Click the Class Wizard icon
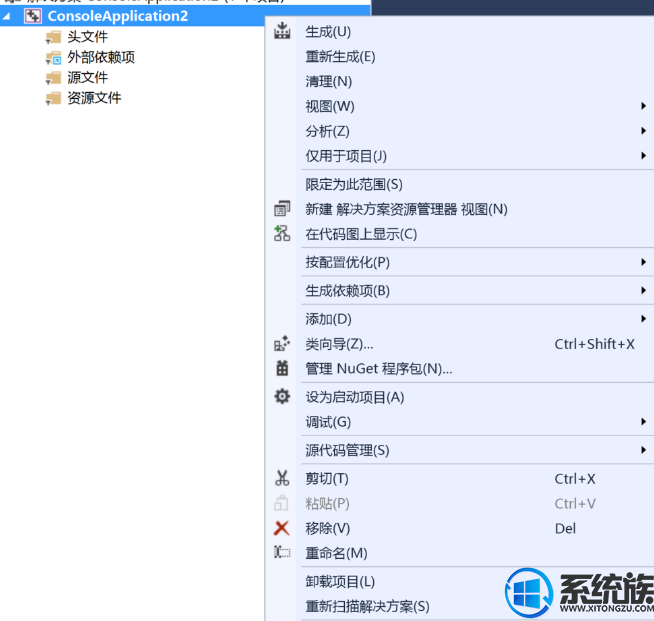 (282, 343)
